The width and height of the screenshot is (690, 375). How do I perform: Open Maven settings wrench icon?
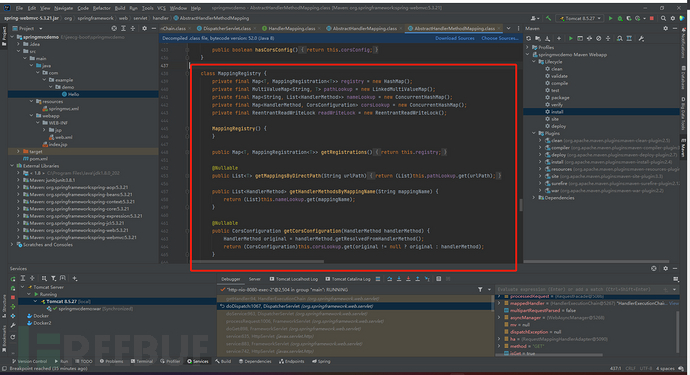click(641, 39)
